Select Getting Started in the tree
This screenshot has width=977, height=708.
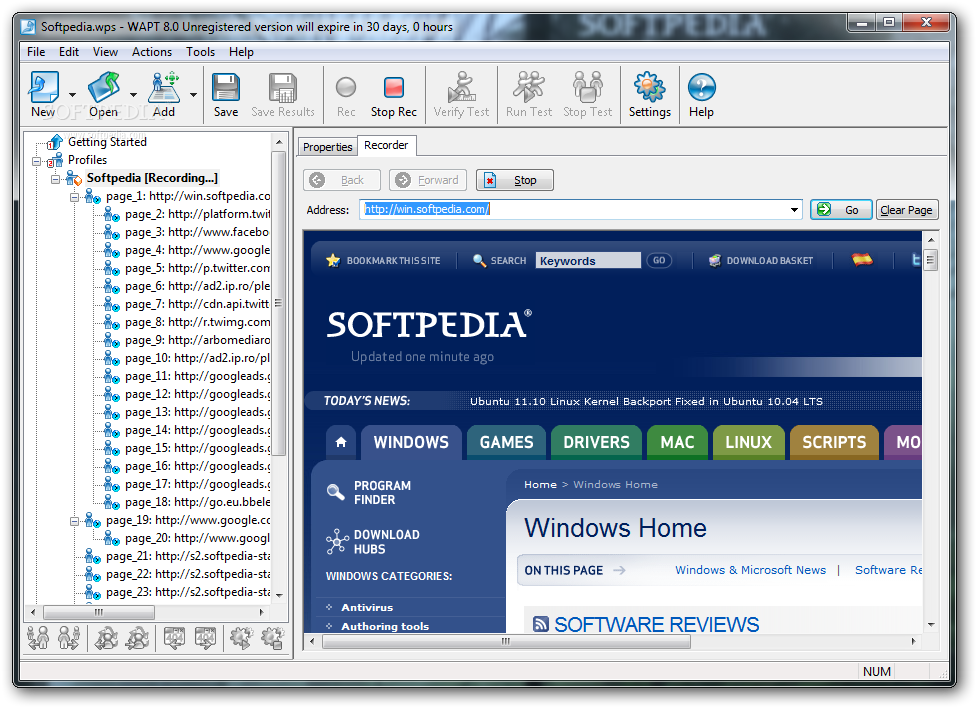coord(107,141)
